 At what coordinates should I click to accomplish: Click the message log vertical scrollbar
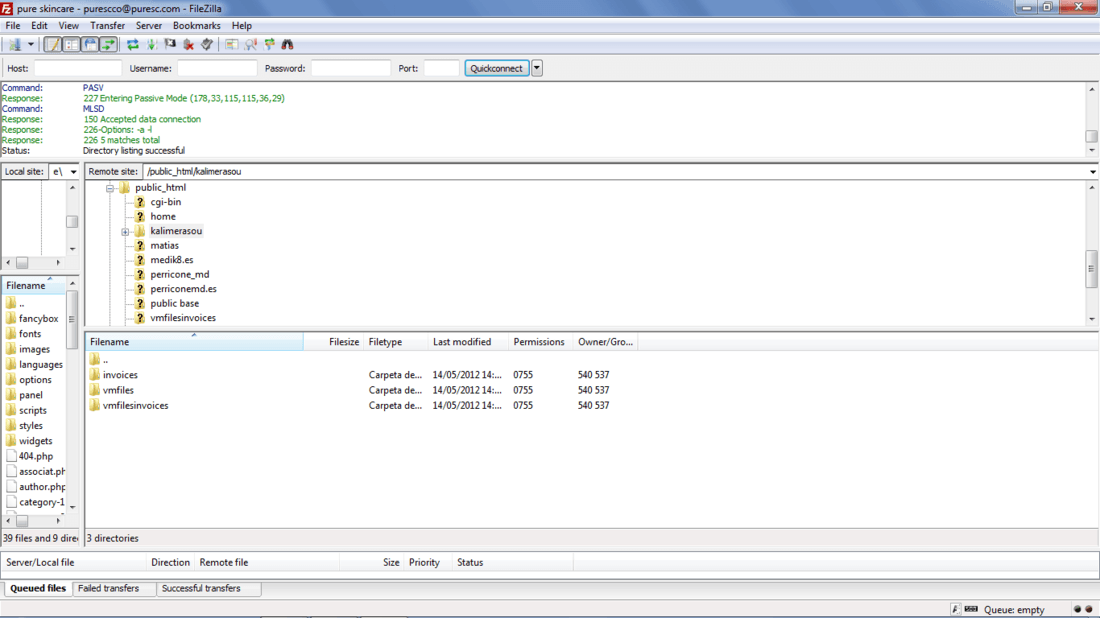point(1092,120)
